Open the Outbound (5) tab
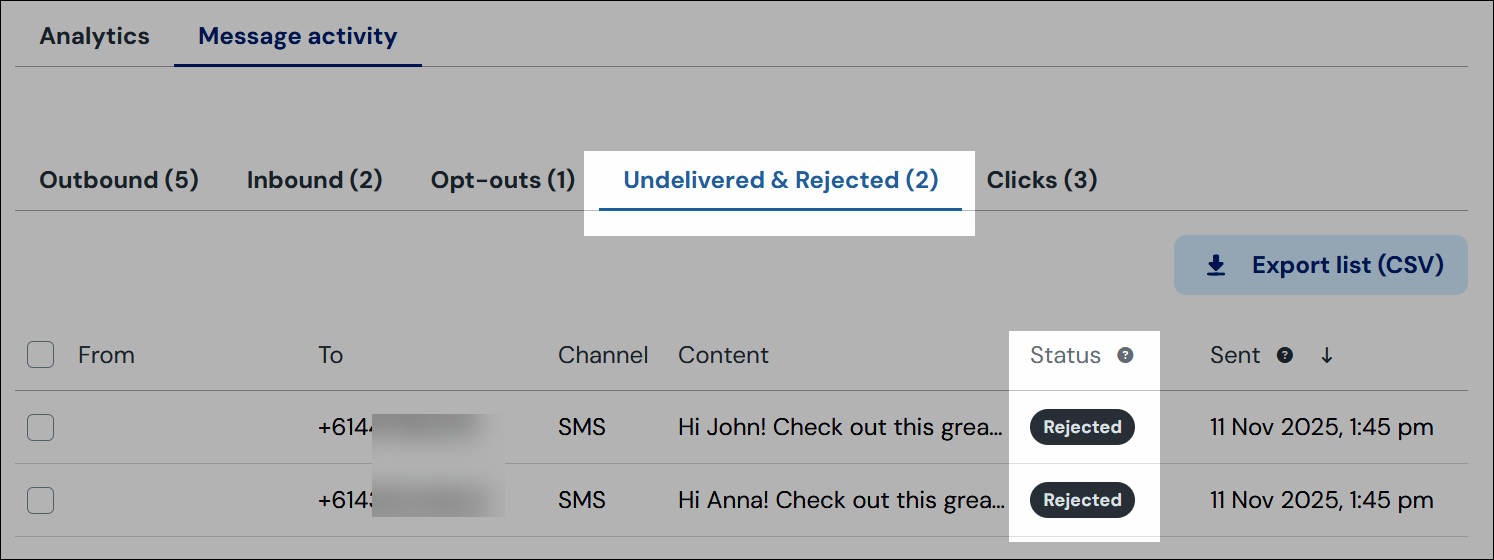This screenshot has height=560, width=1494. point(119,180)
